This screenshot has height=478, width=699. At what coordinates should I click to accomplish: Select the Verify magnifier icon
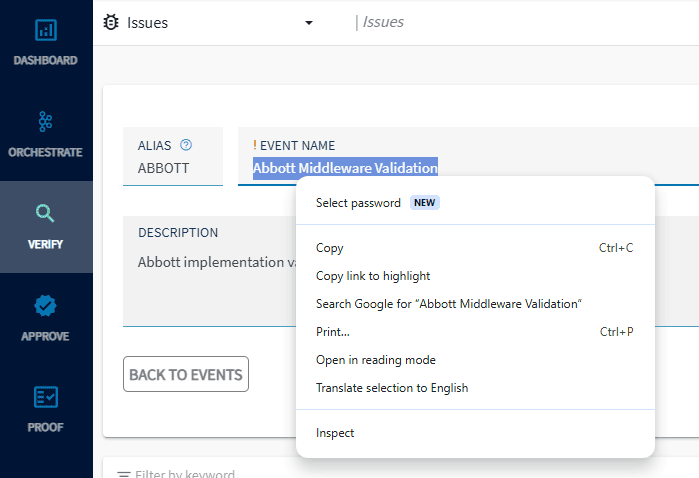(x=45, y=213)
